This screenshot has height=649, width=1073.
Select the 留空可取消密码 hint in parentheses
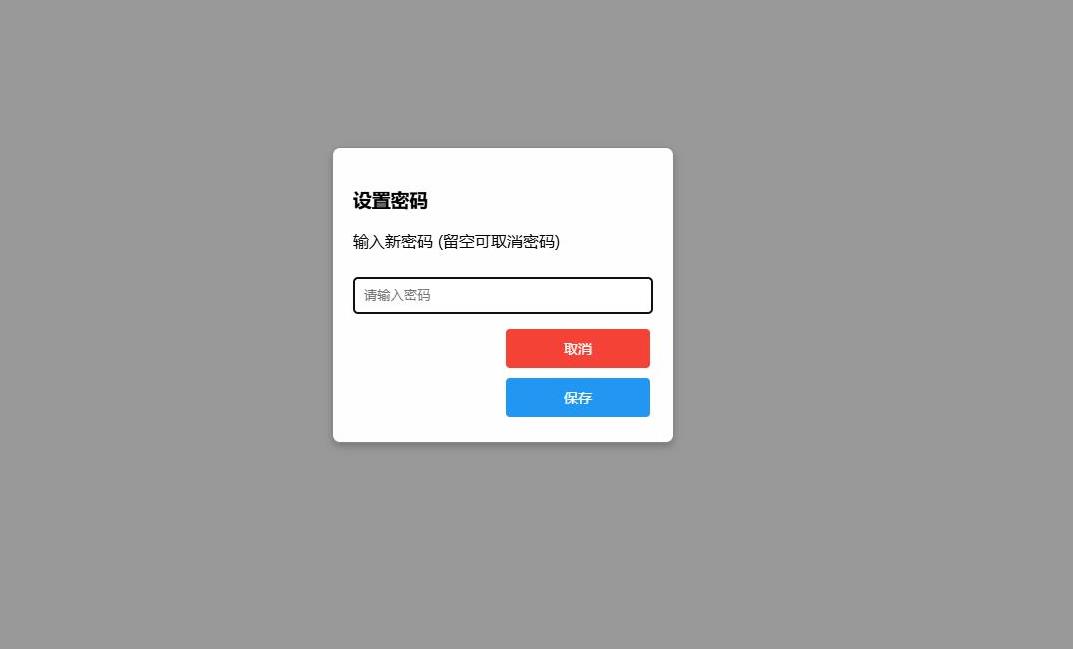point(499,242)
